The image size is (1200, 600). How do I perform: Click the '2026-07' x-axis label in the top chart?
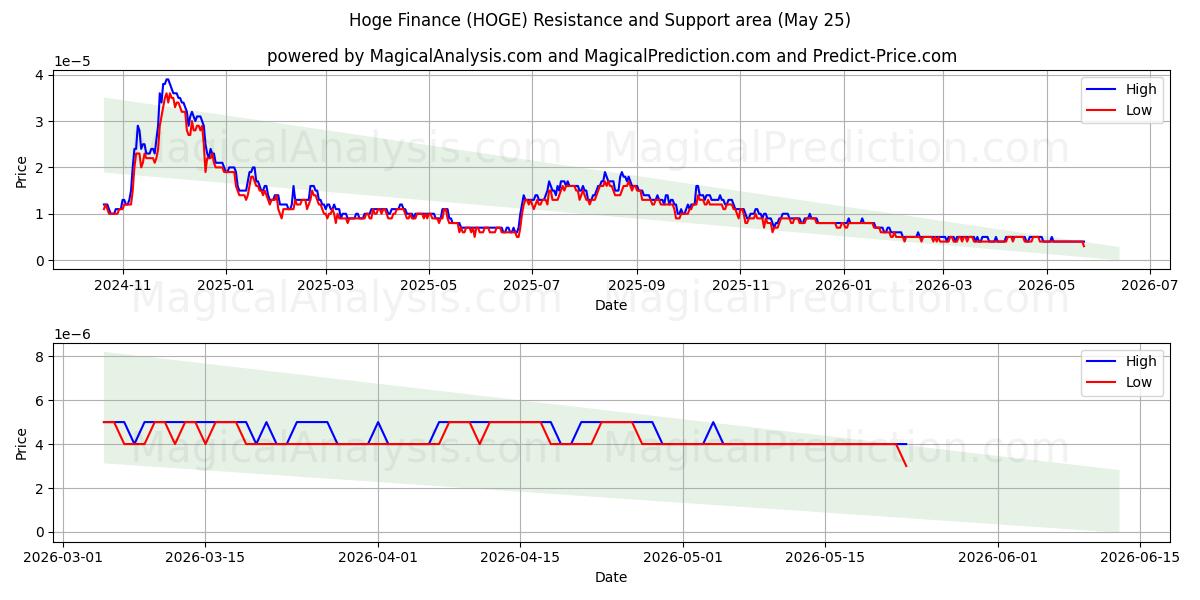[1149, 285]
